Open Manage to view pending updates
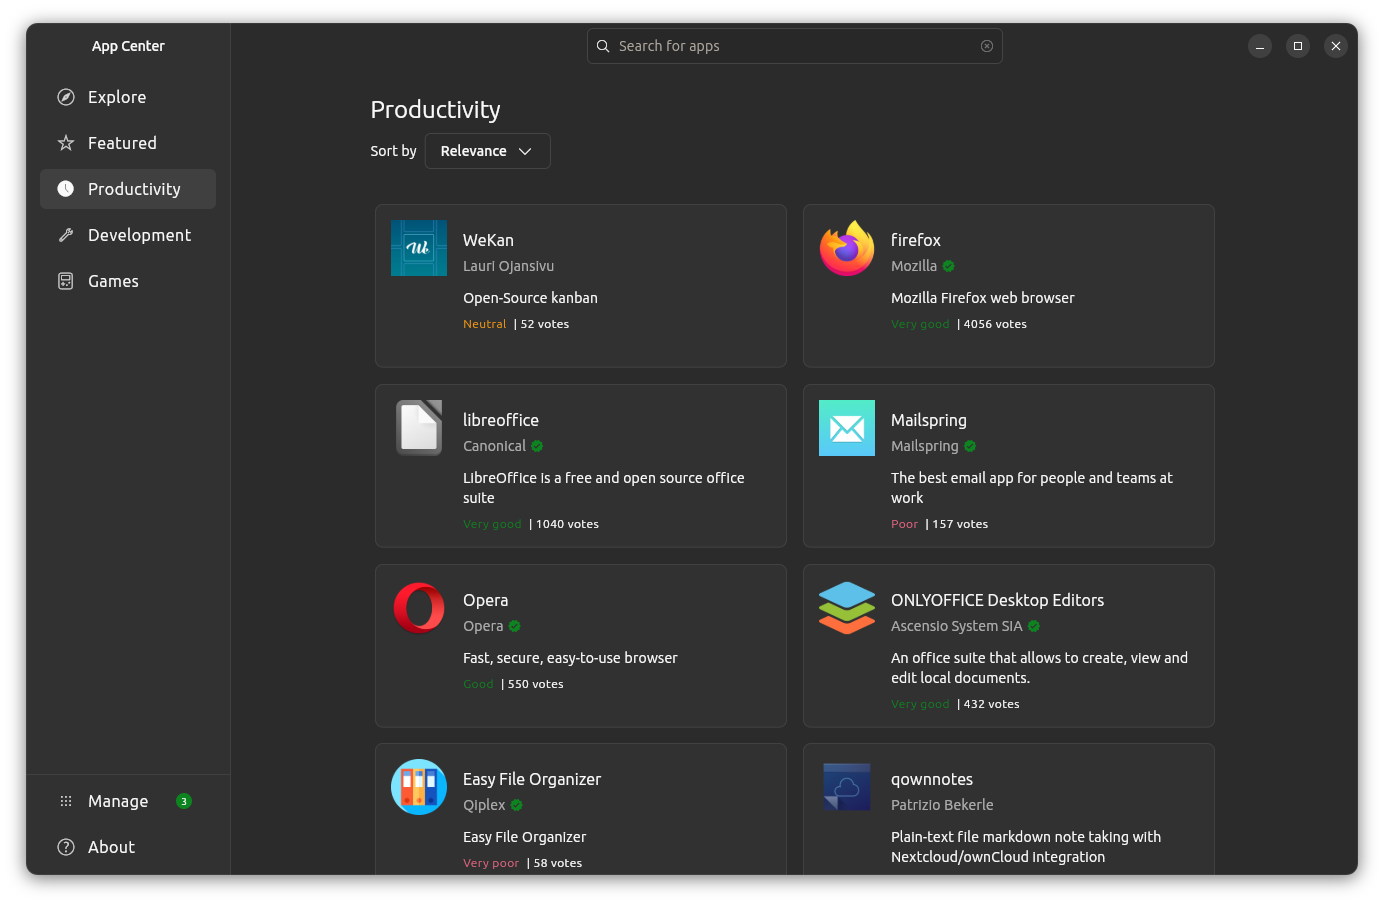This screenshot has width=1384, height=904. (119, 800)
